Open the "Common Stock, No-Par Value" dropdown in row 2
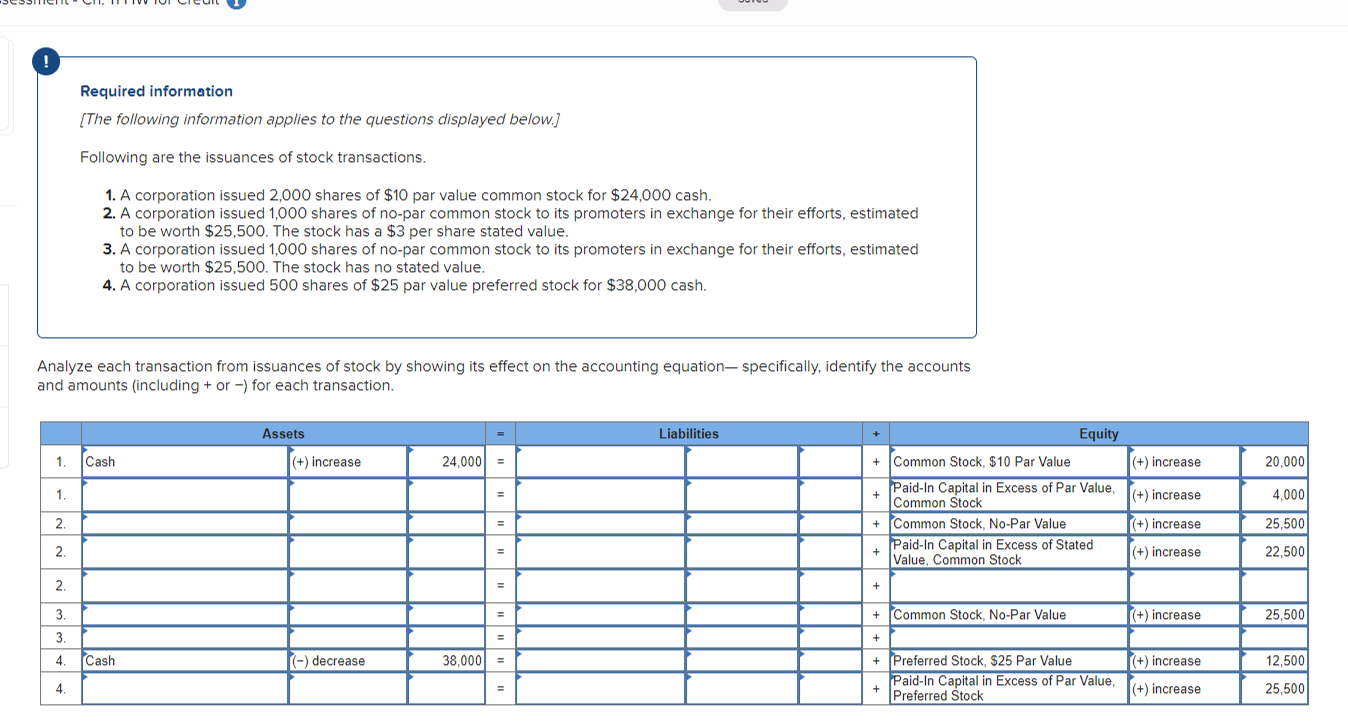Screen dimensions: 1348x723 (x=1004, y=523)
